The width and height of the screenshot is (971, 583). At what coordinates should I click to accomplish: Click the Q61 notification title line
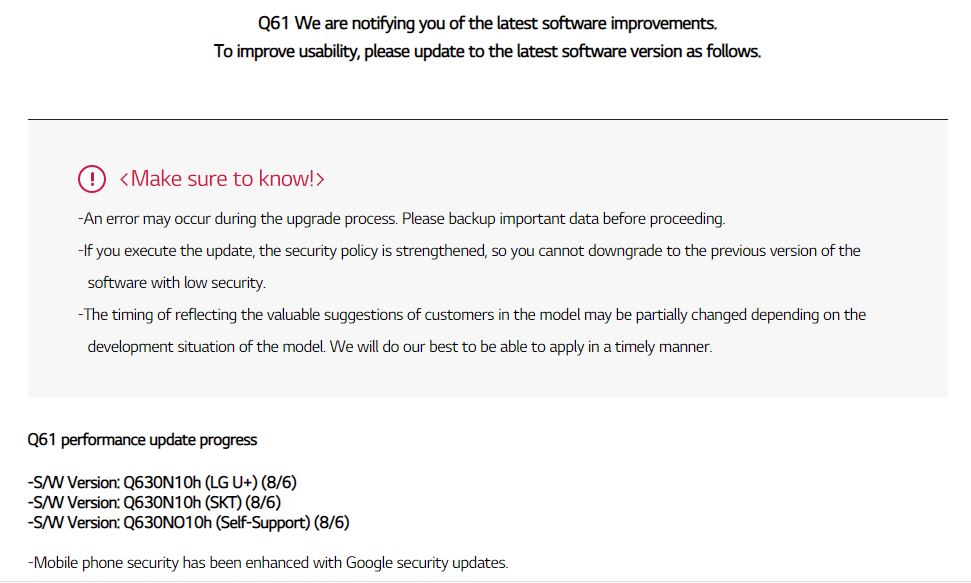pyautogui.click(x=487, y=23)
